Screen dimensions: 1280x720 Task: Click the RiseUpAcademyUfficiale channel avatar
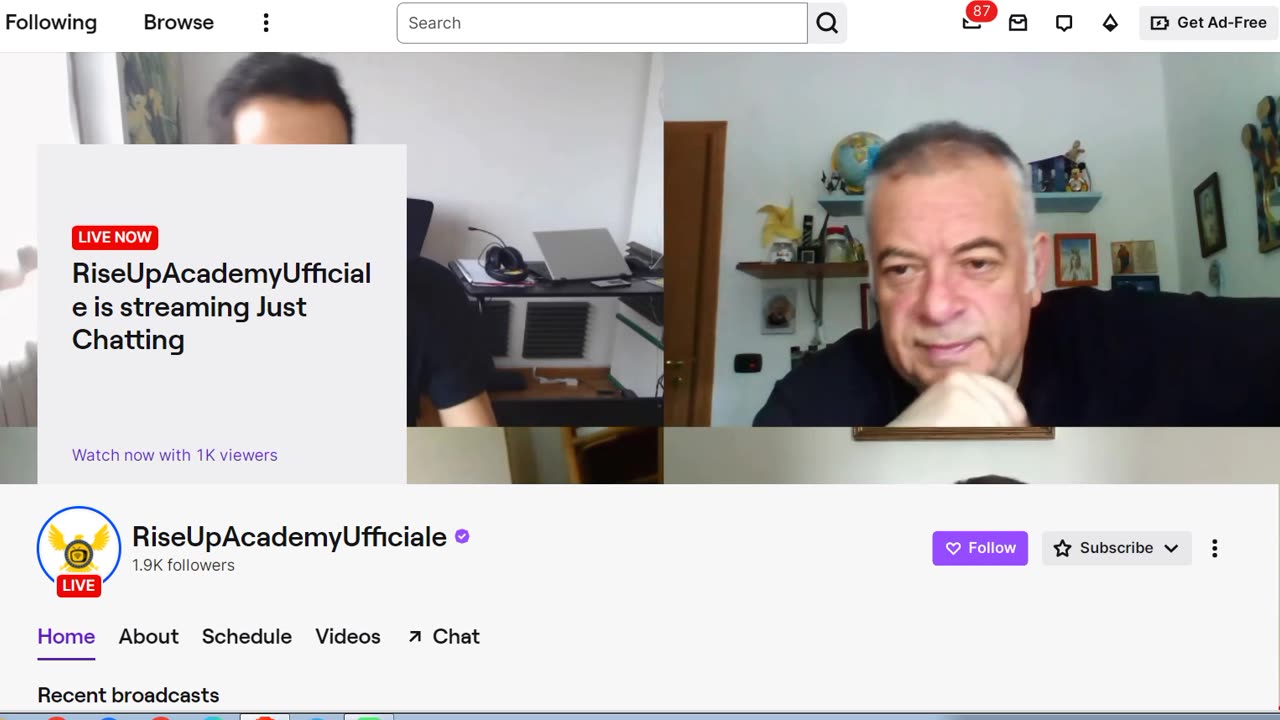[78, 548]
